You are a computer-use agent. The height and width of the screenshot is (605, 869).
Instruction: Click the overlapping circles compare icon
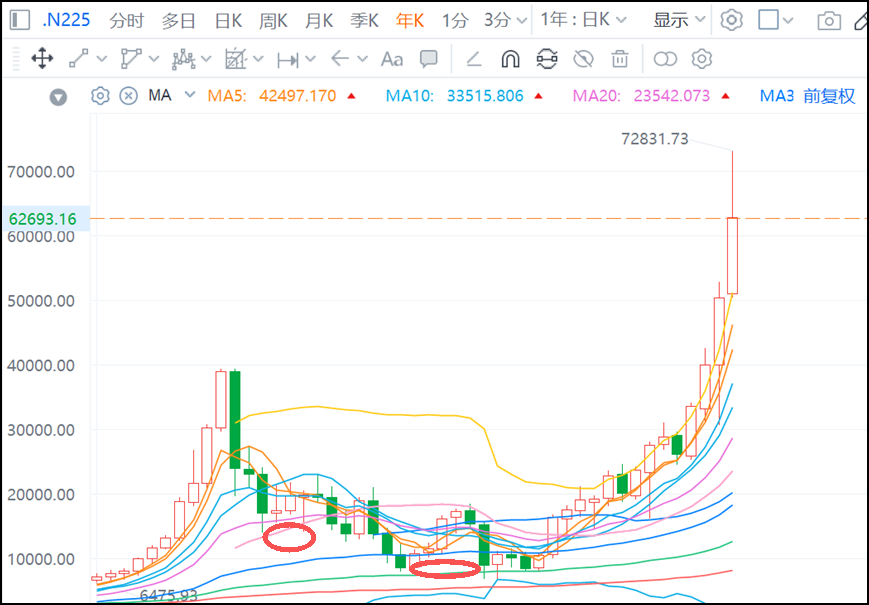tap(665, 59)
